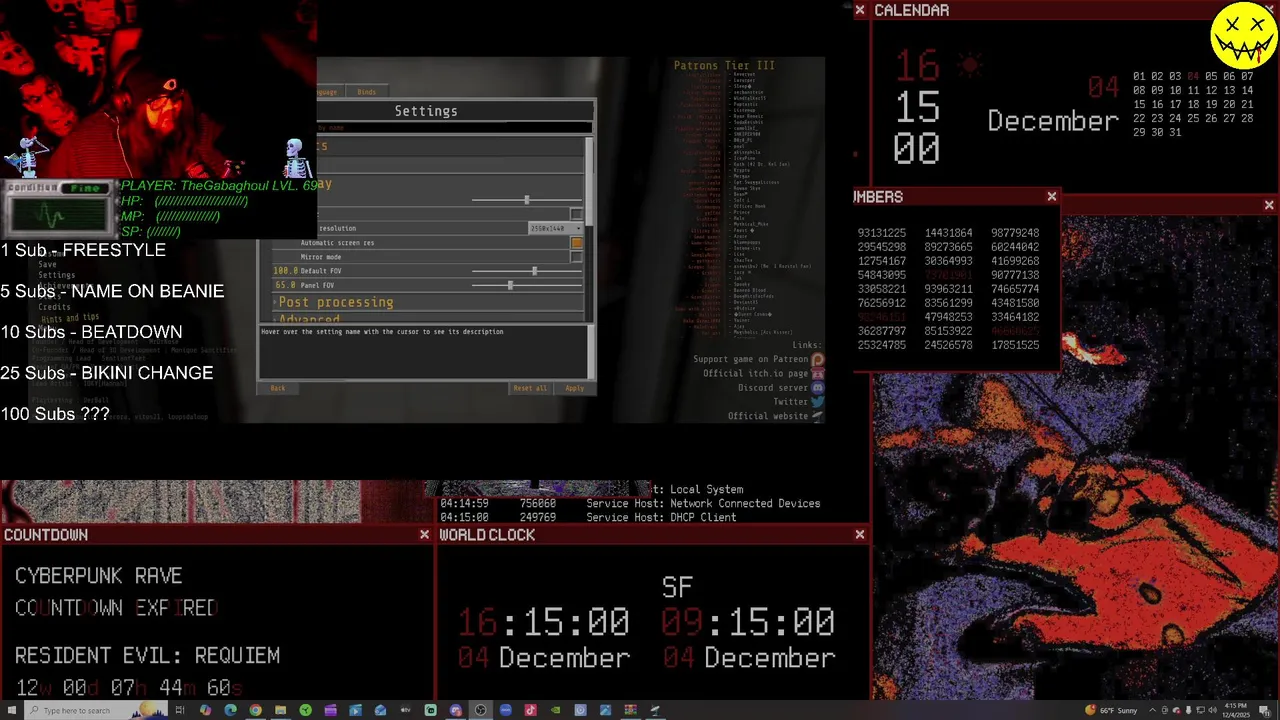
Task: Select Hints and tips menu entry
Action: [70, 318]
